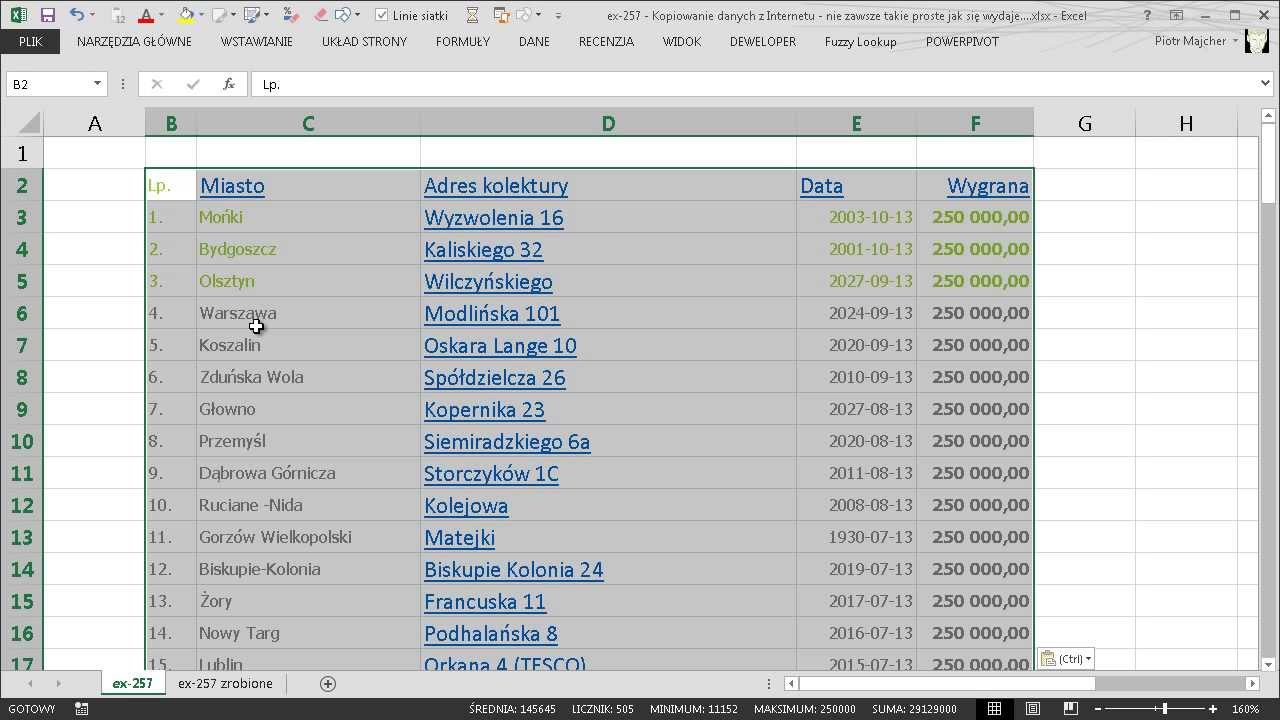
Task: Switch to NARZĘDZIA GŁÓWNE ribbon tab
Action: (x=134, y=42)
